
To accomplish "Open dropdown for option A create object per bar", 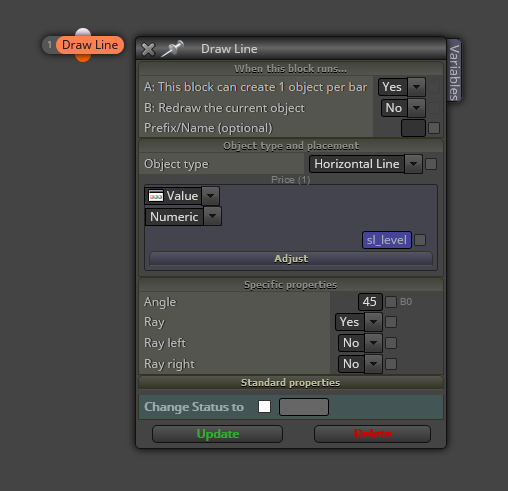I will 416,87.
